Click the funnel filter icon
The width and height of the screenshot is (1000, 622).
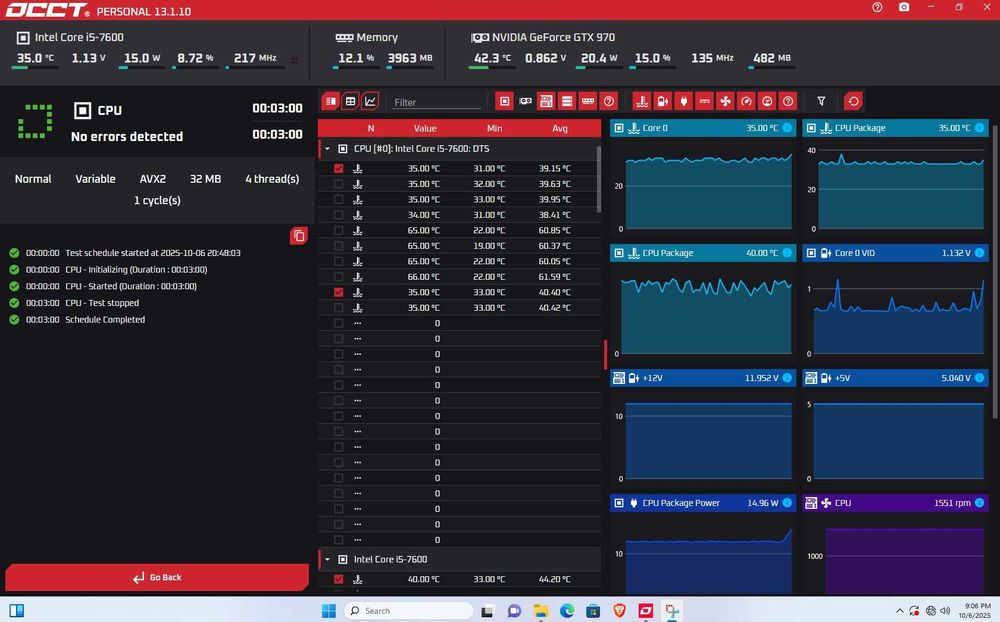click(821, 101)
